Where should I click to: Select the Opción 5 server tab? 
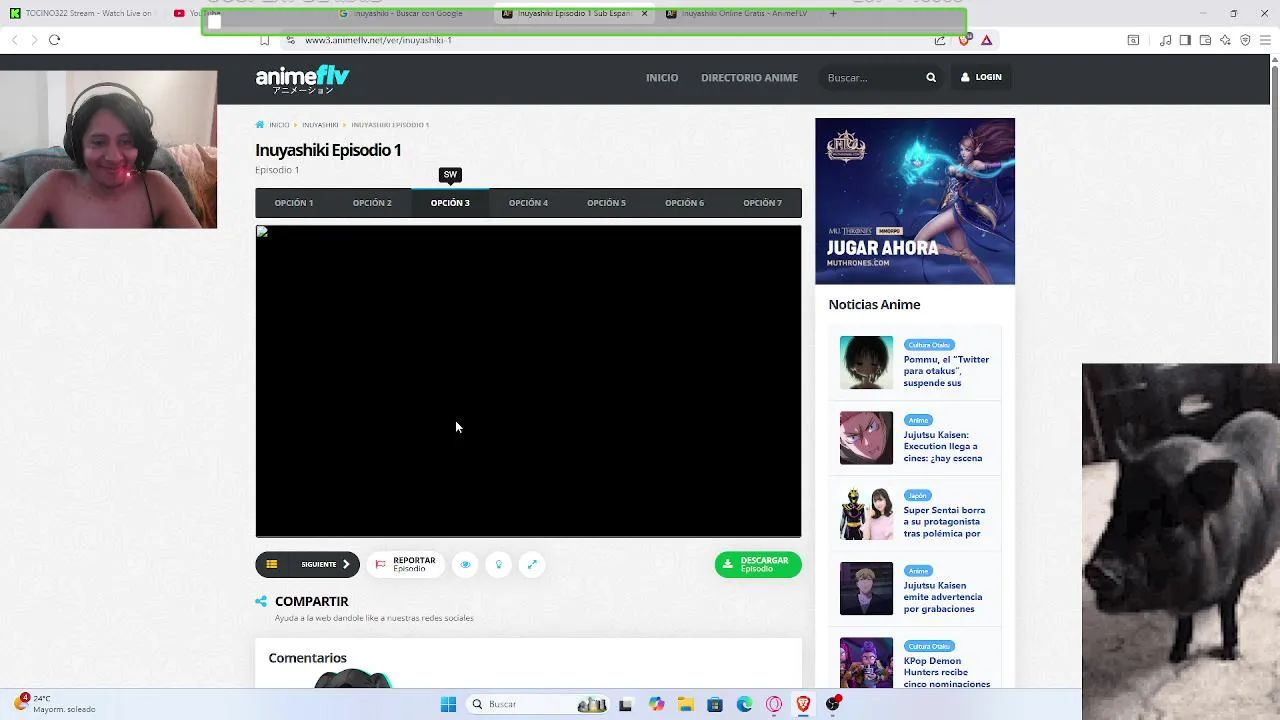coord(606,203)
